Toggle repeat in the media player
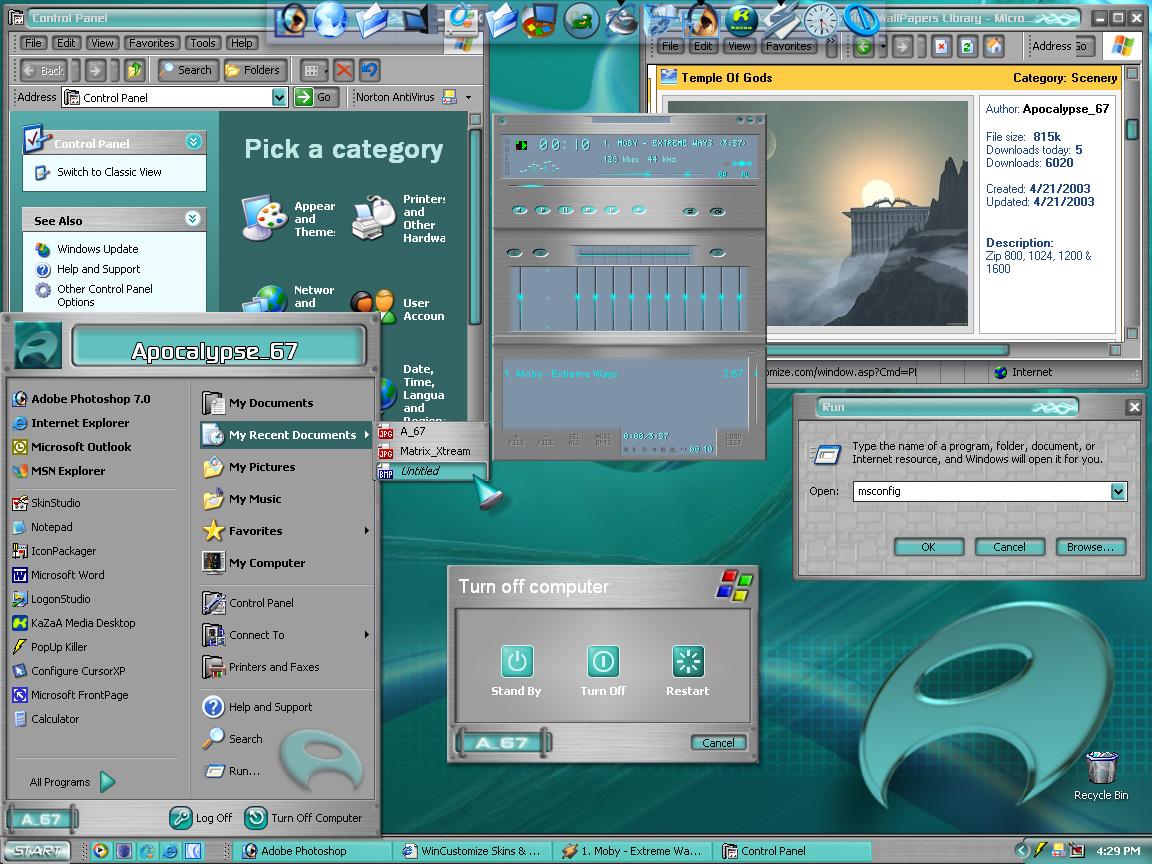This screenshot has width=1152, height=864. pos(717,212)
